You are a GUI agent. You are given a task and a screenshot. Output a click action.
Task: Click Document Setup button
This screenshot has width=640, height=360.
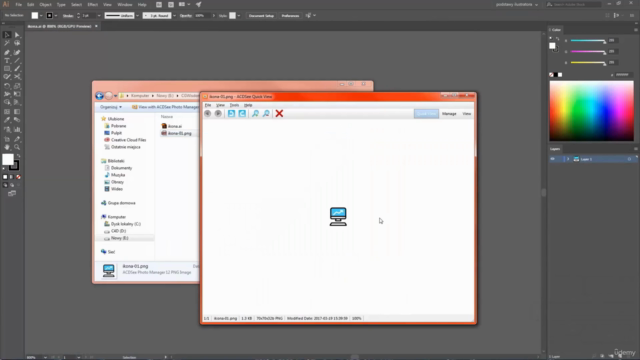pos(261,16)
